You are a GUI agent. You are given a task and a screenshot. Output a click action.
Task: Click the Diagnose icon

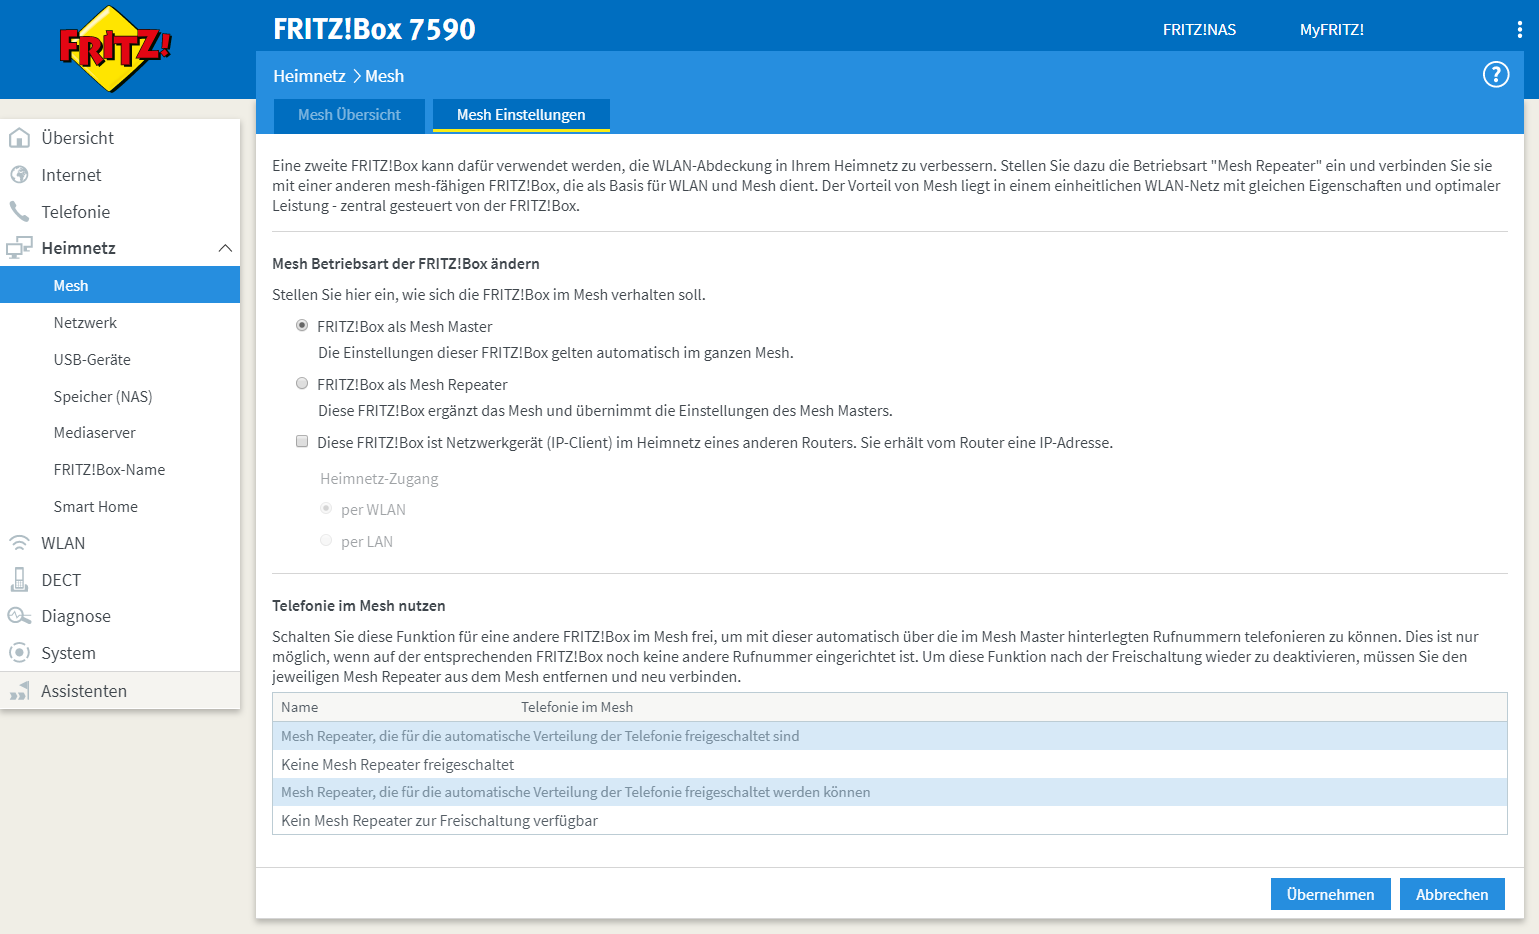19,616
